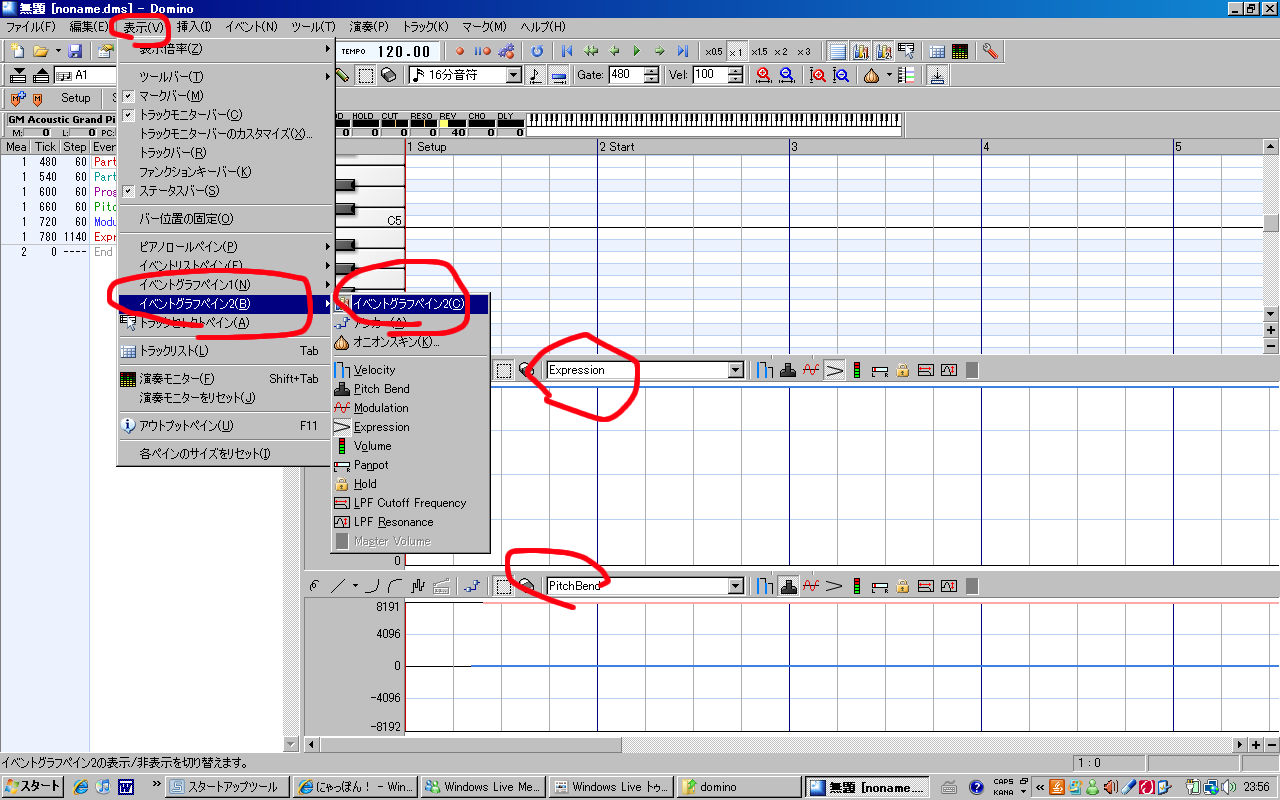Click the Pitch Bend icon in PitchBend pane toolbar
1280x800 pixels.
coord(788,586)
